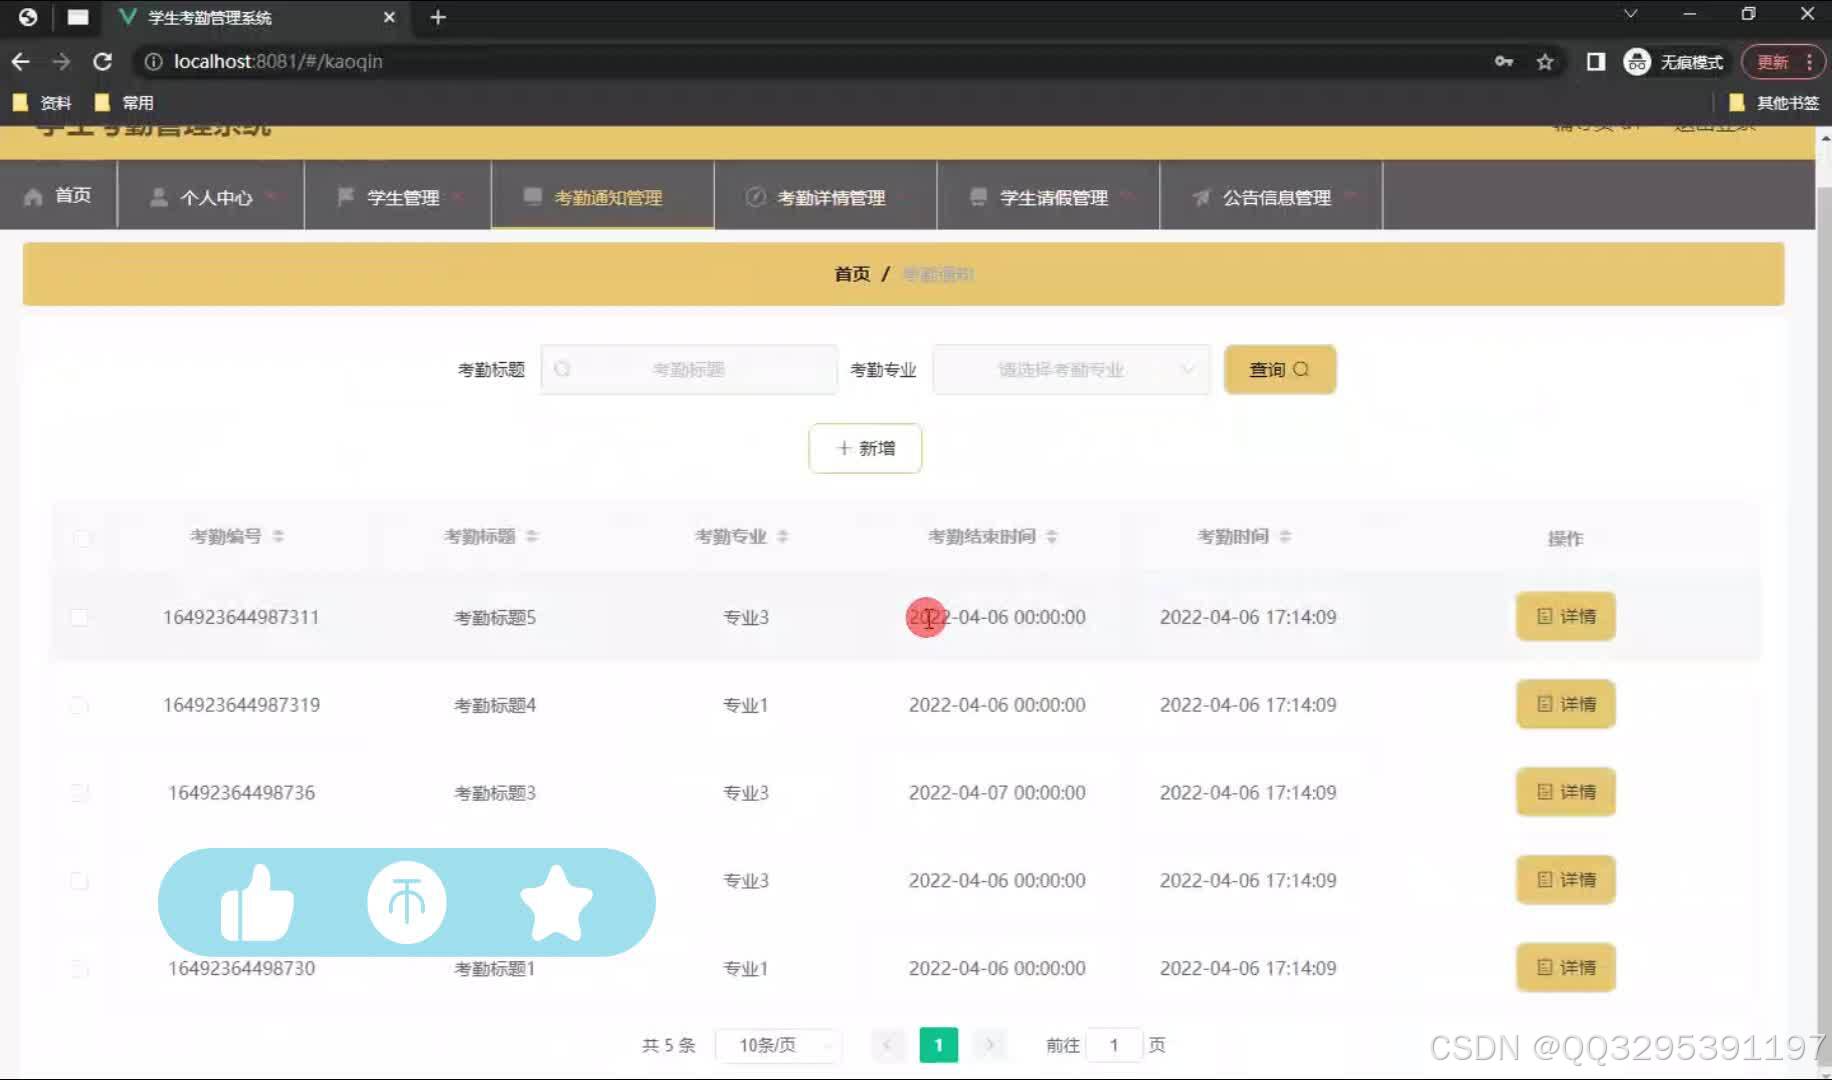
Task: Open the 考勤专业 select dropdown
Action: (1071, 370)
